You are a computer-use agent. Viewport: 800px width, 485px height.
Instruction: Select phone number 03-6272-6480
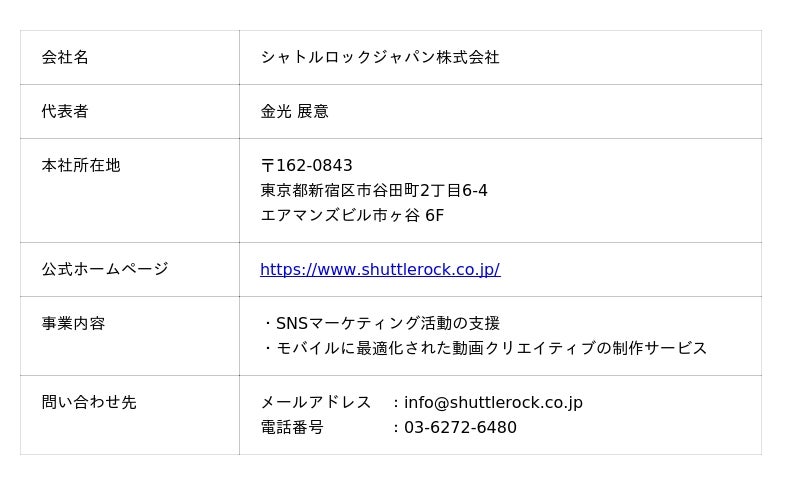tap(460, 427)
